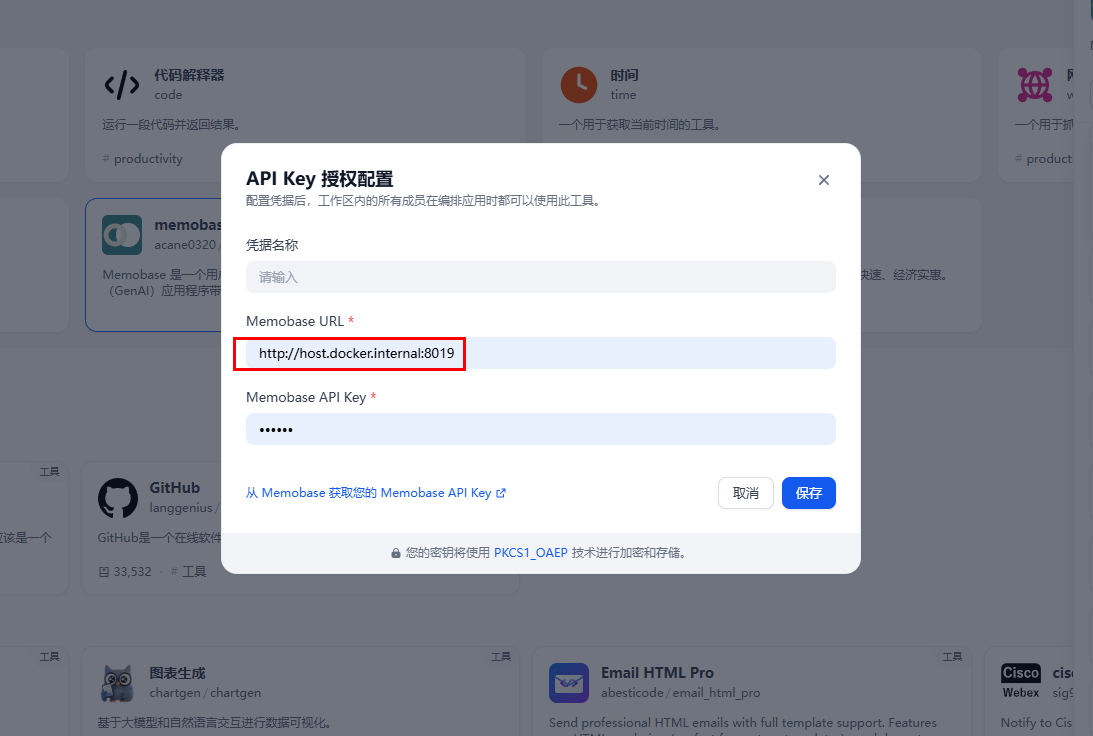Select the 代码解释器 card title
Screen dimensions: 1093x736
(189, 75)
